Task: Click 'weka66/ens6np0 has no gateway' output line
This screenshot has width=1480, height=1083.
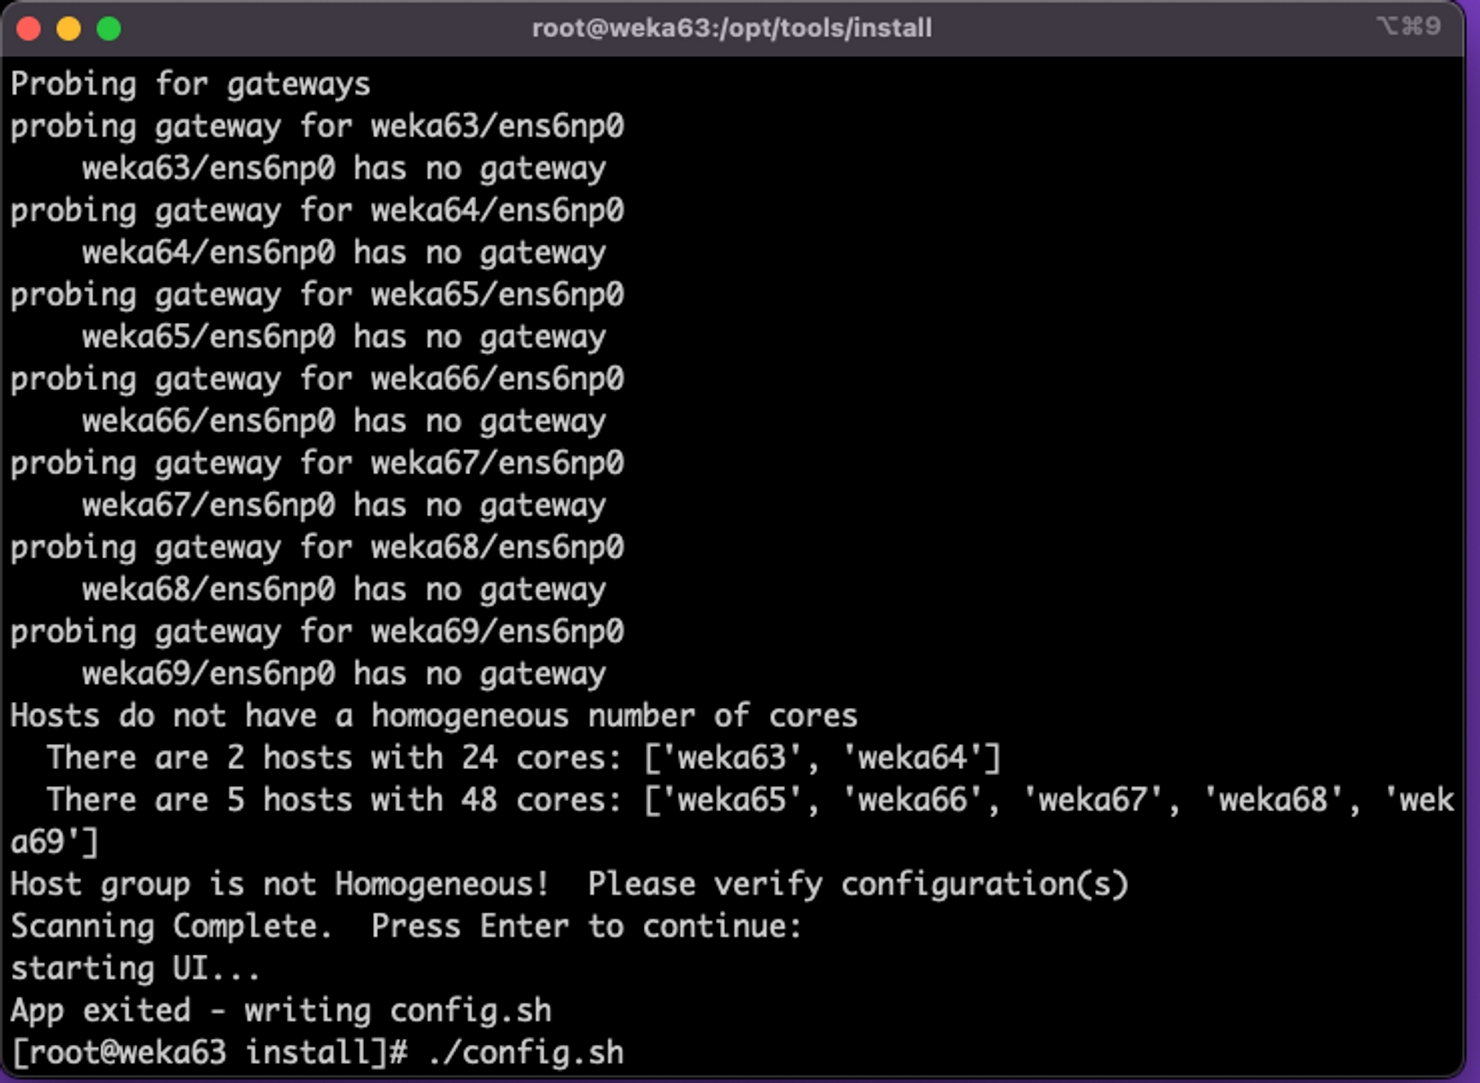Action: 344,421
